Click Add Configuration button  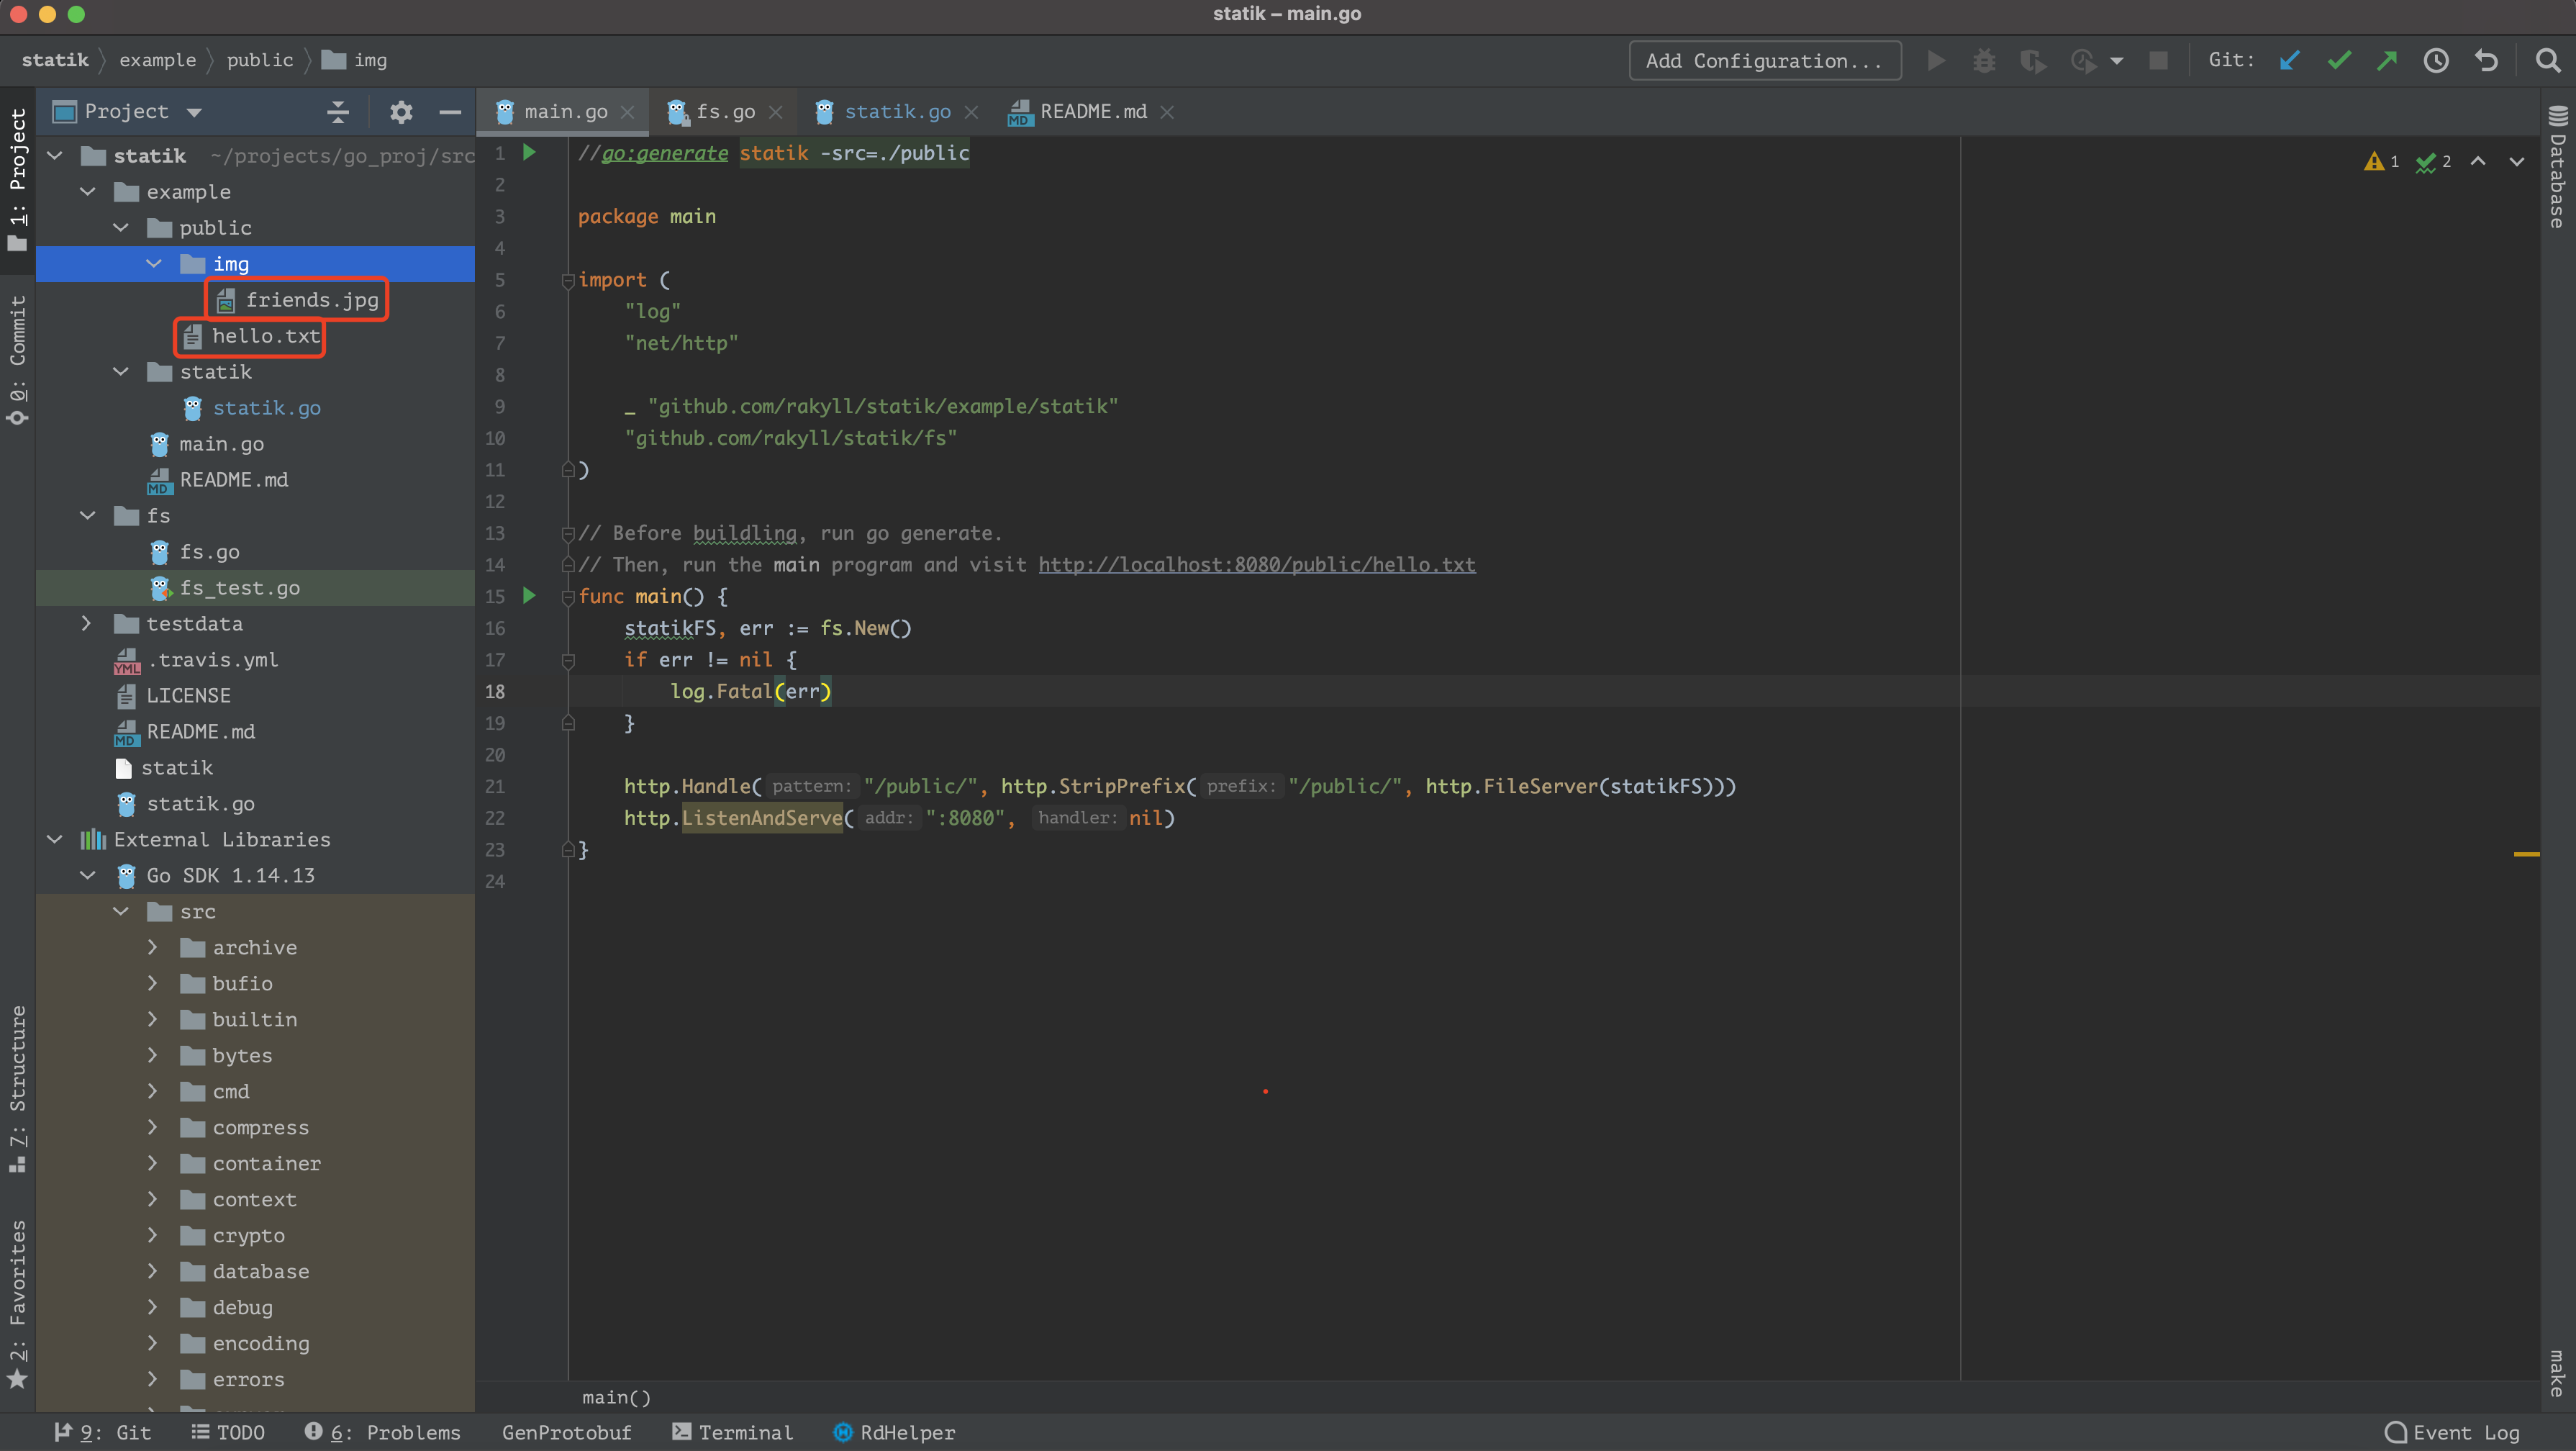[1764, 61]
